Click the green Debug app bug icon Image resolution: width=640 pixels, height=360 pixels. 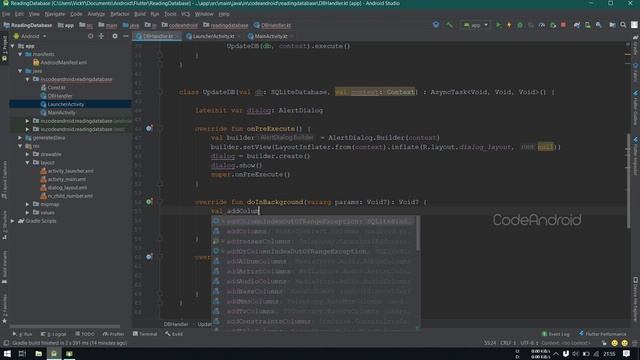click(x=520, y=25)
